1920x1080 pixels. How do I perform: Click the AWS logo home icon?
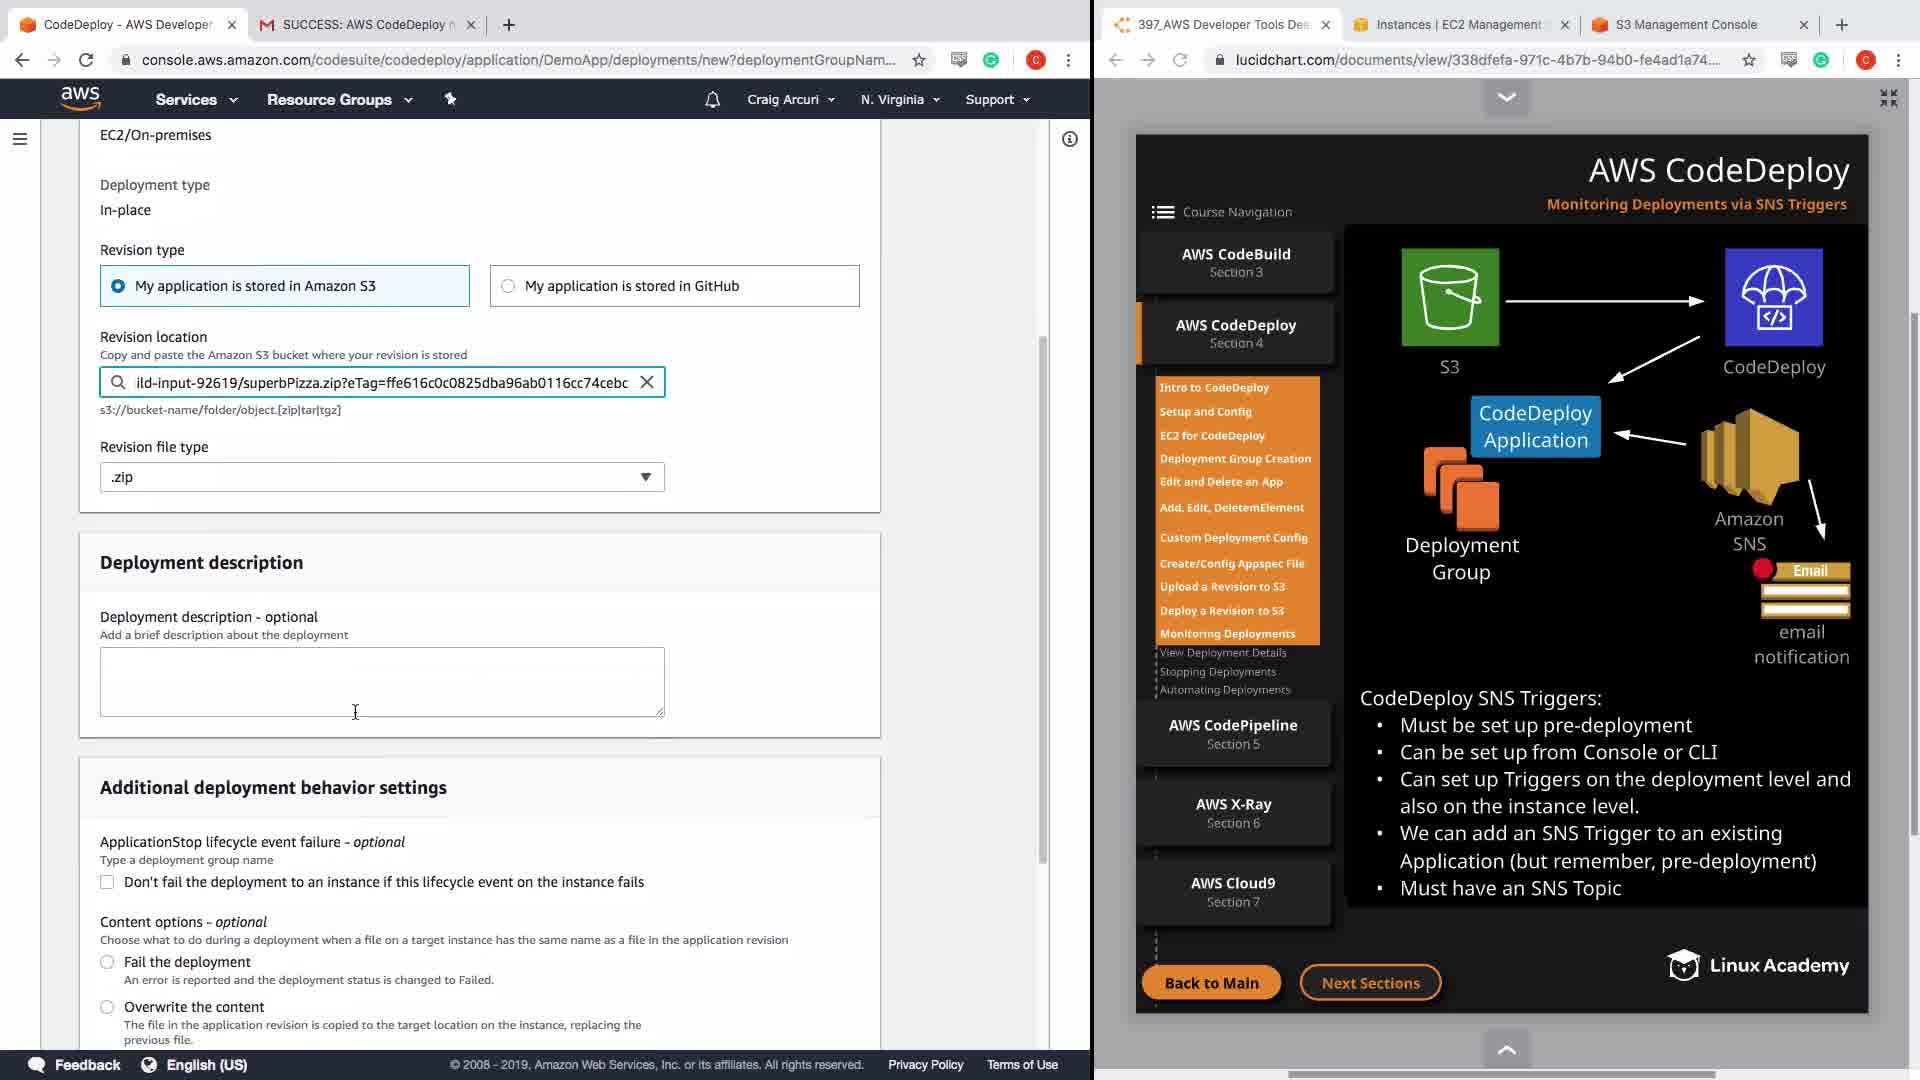80,98
